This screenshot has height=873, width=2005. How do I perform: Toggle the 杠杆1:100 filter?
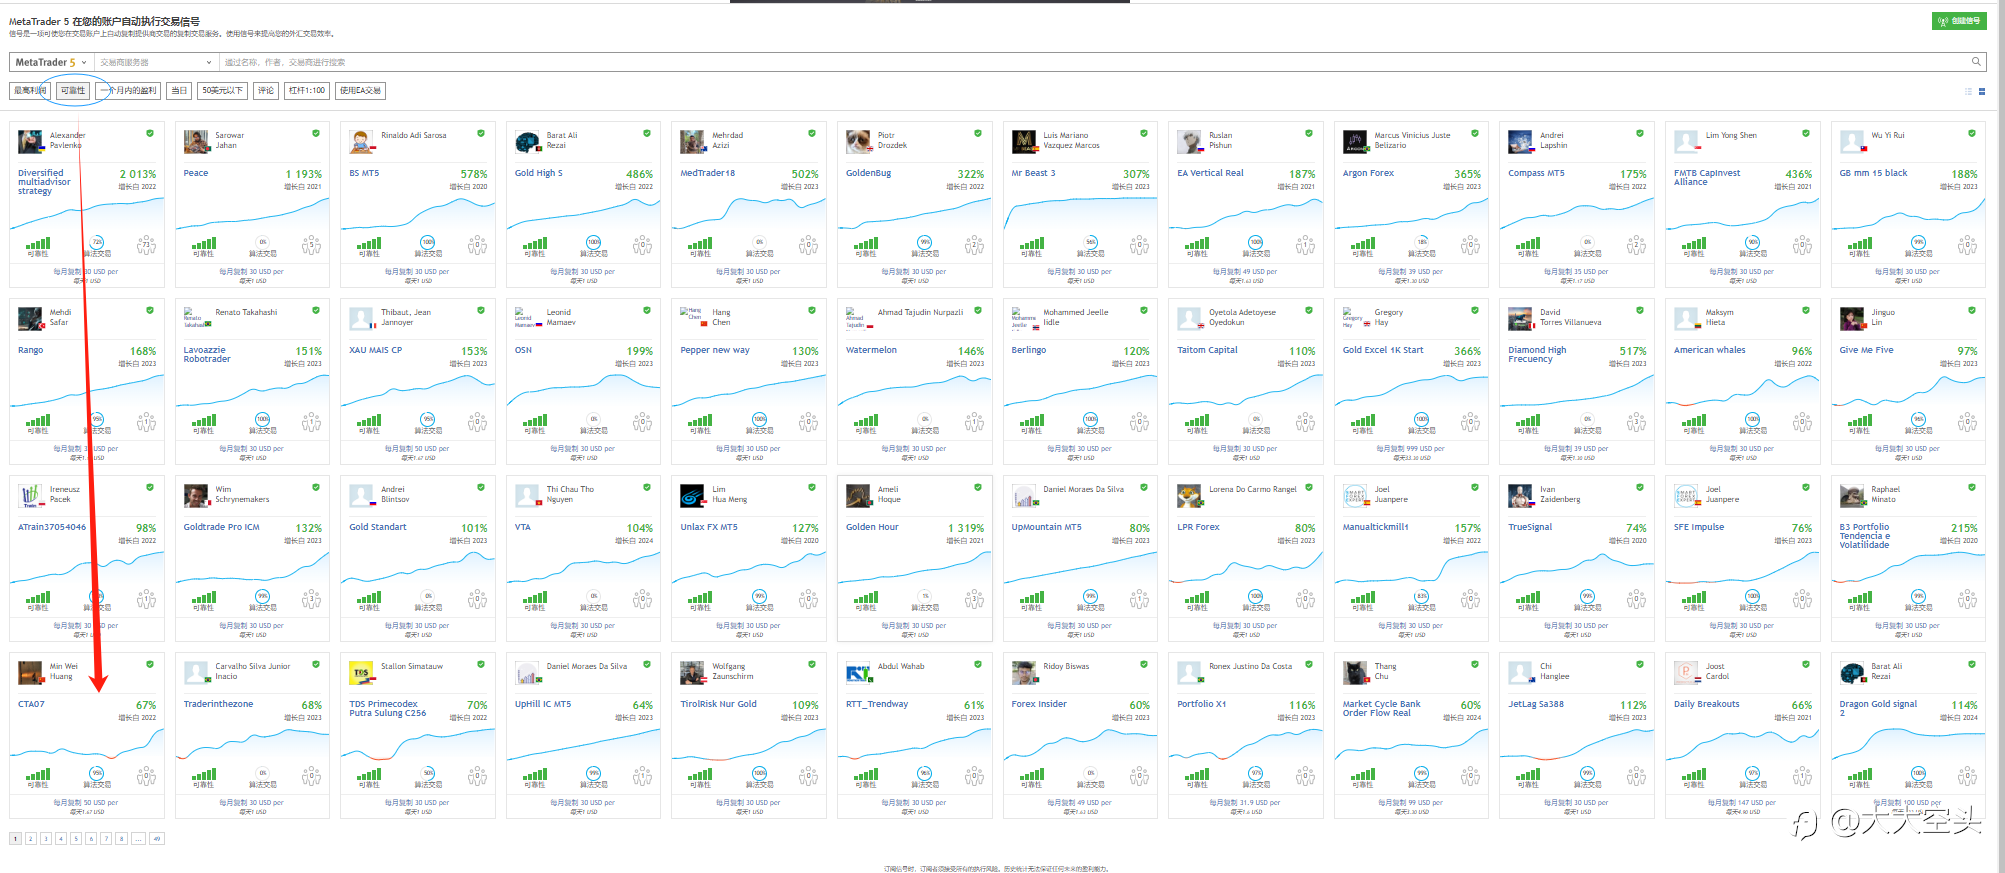click(x=307, y=90)
